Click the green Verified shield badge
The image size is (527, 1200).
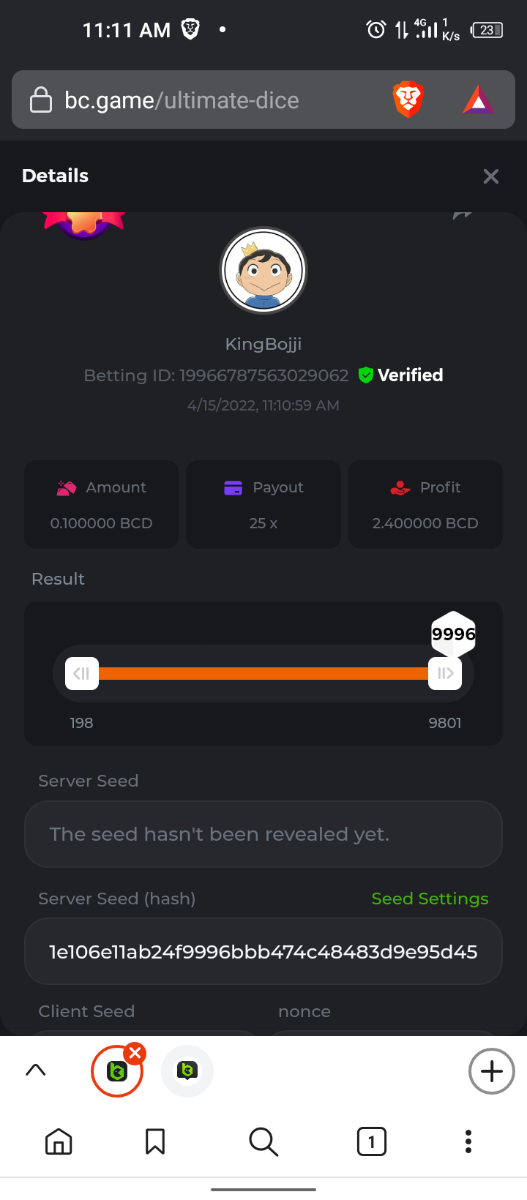click(366, 375)
